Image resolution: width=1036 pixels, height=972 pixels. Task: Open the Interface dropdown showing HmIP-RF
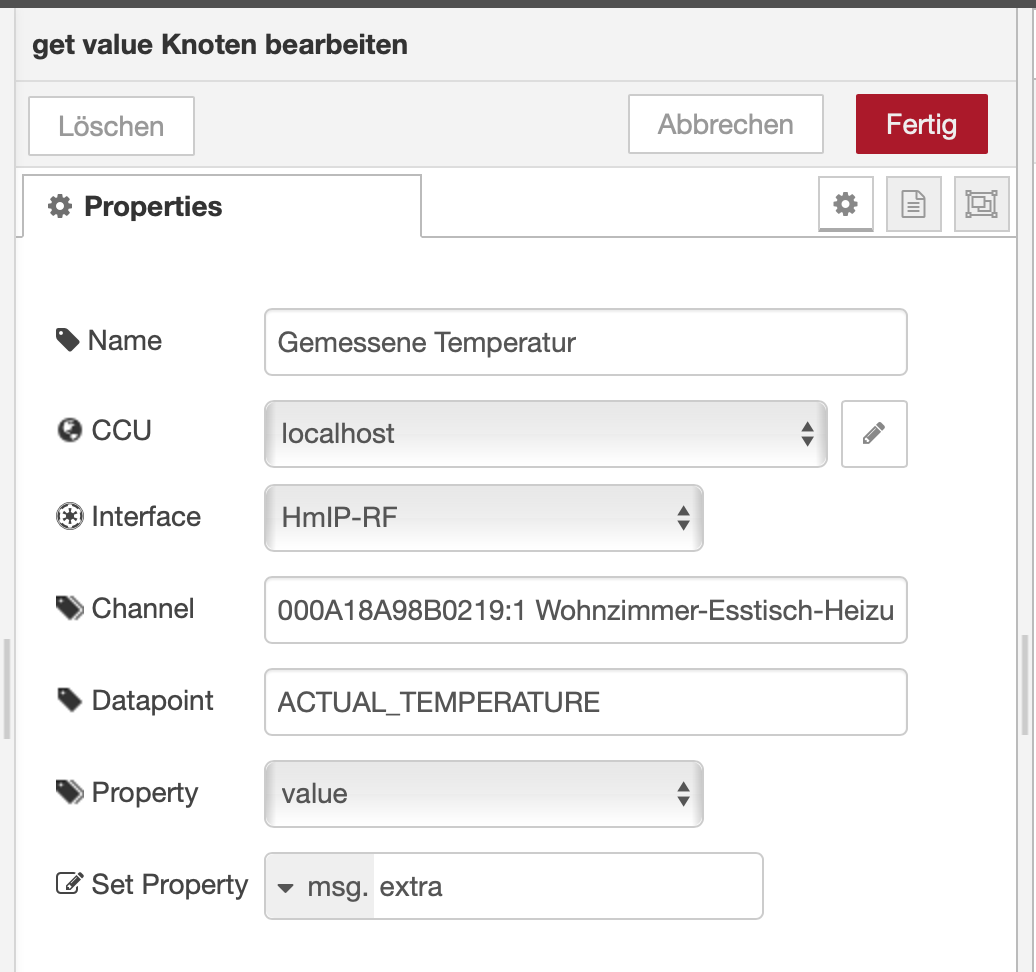click(483, 518)
